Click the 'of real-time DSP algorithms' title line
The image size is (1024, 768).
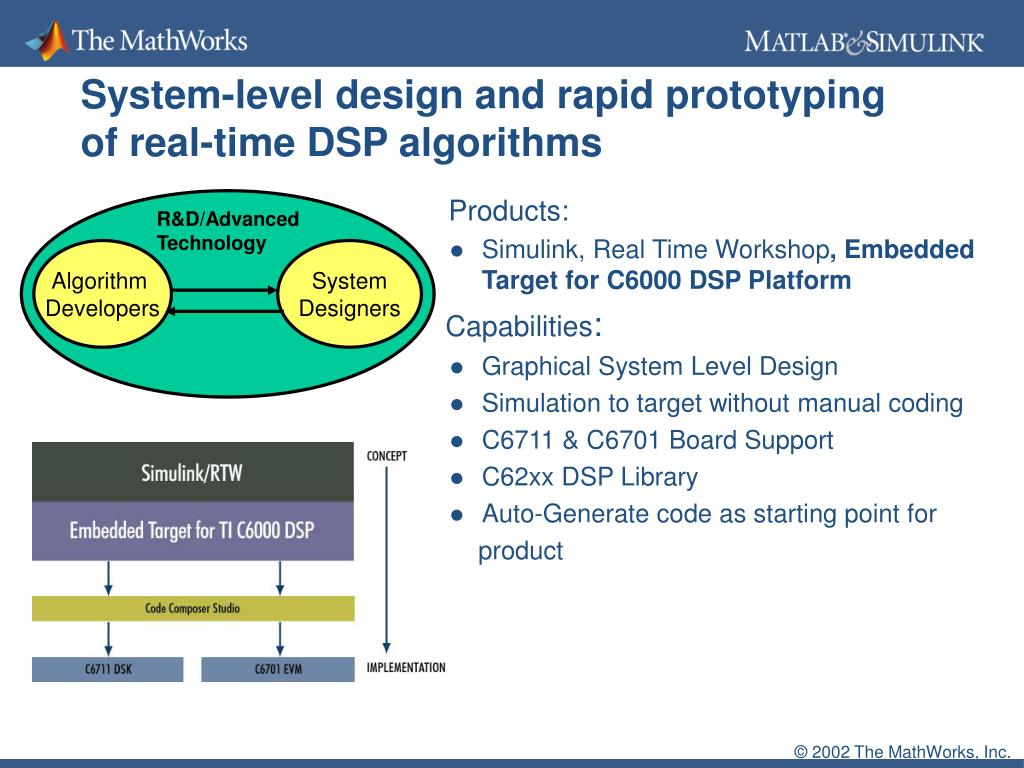click(x=341, y=142)
